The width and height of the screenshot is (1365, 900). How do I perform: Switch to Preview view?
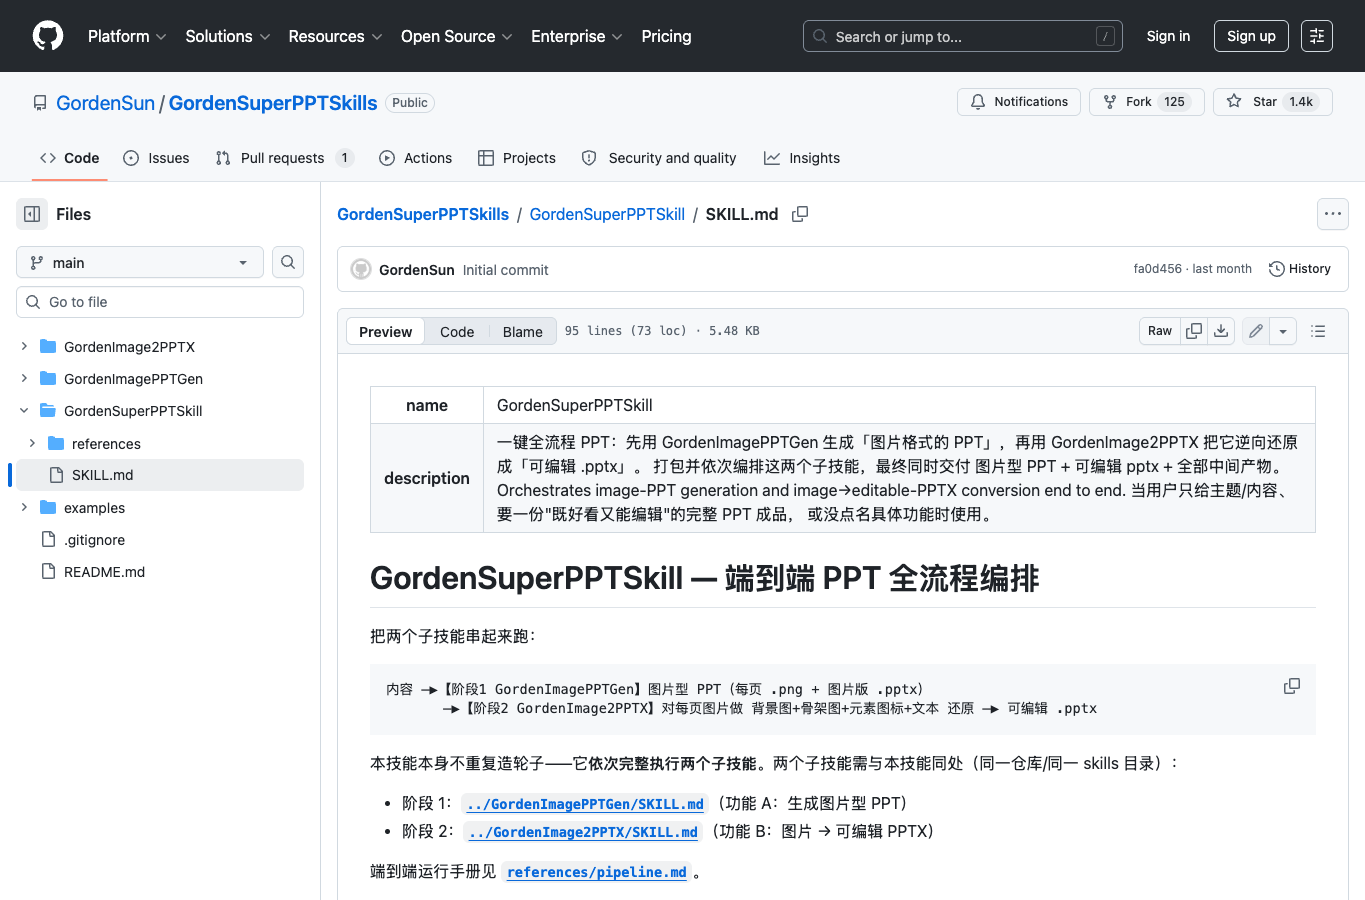coord(385,332)
